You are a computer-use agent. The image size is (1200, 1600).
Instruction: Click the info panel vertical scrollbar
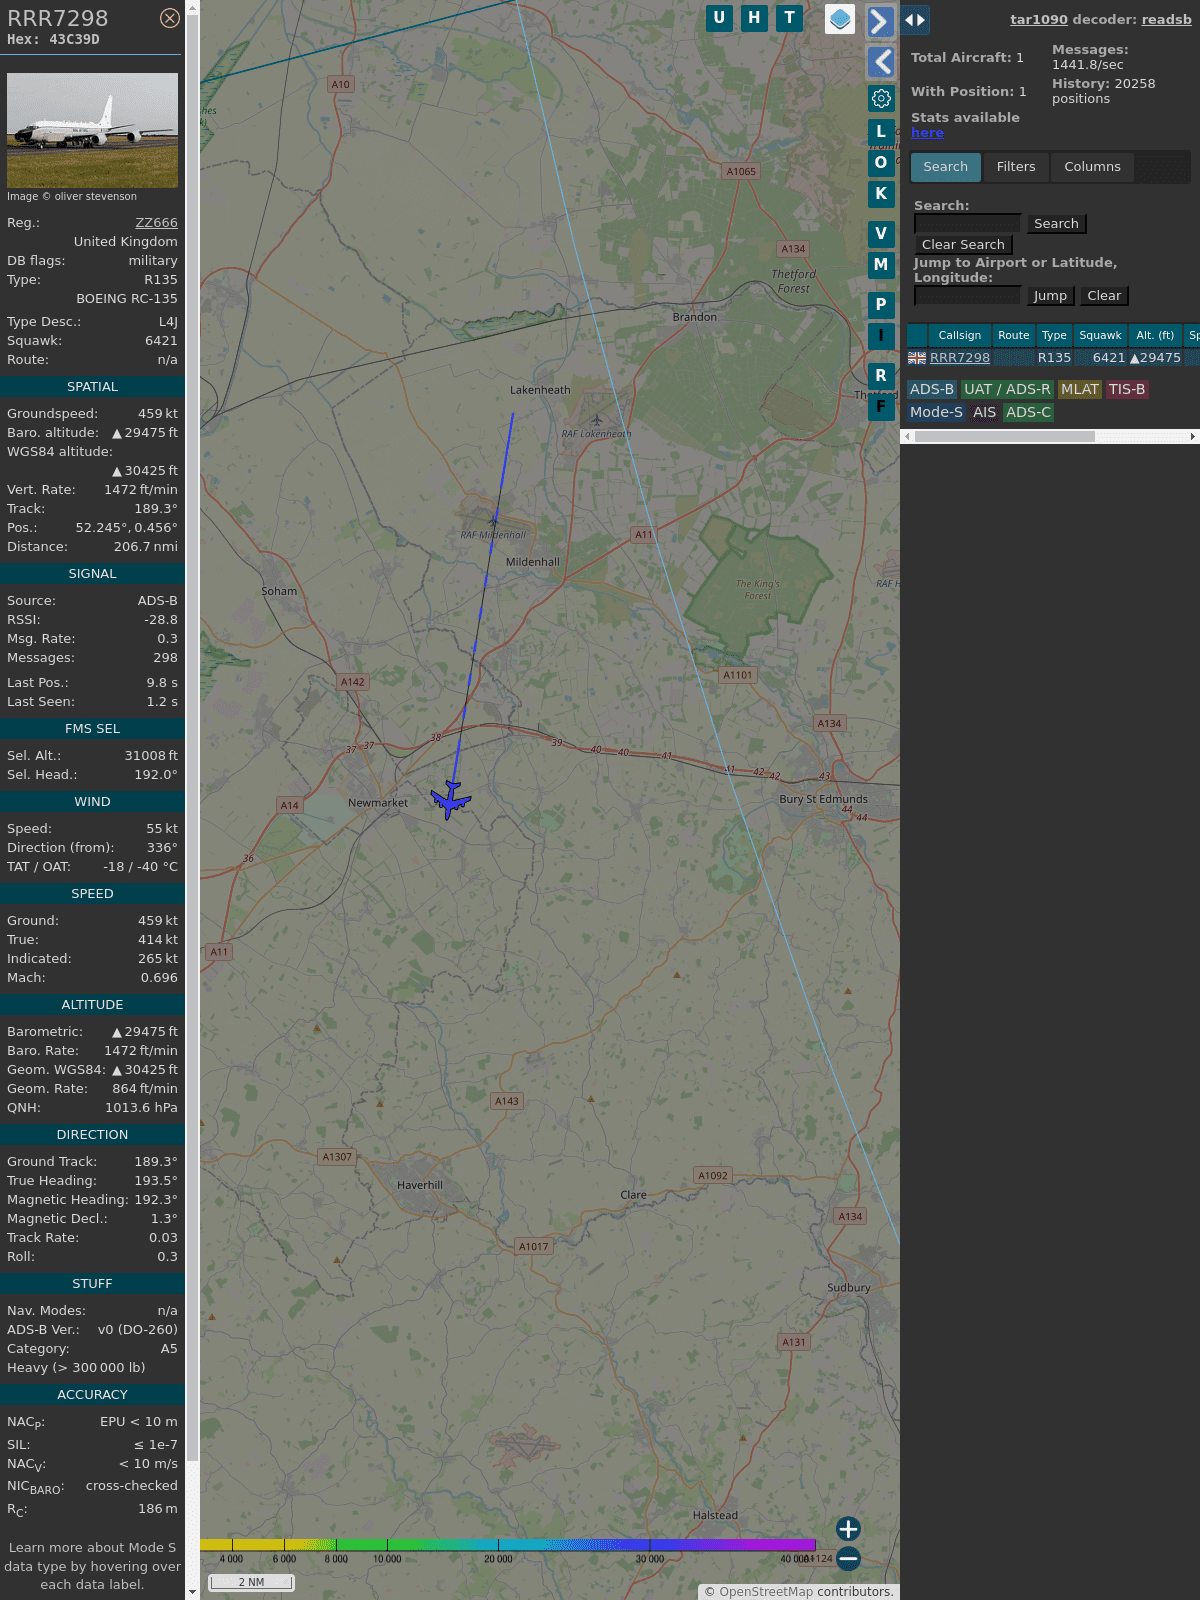(x=192, y=740)
